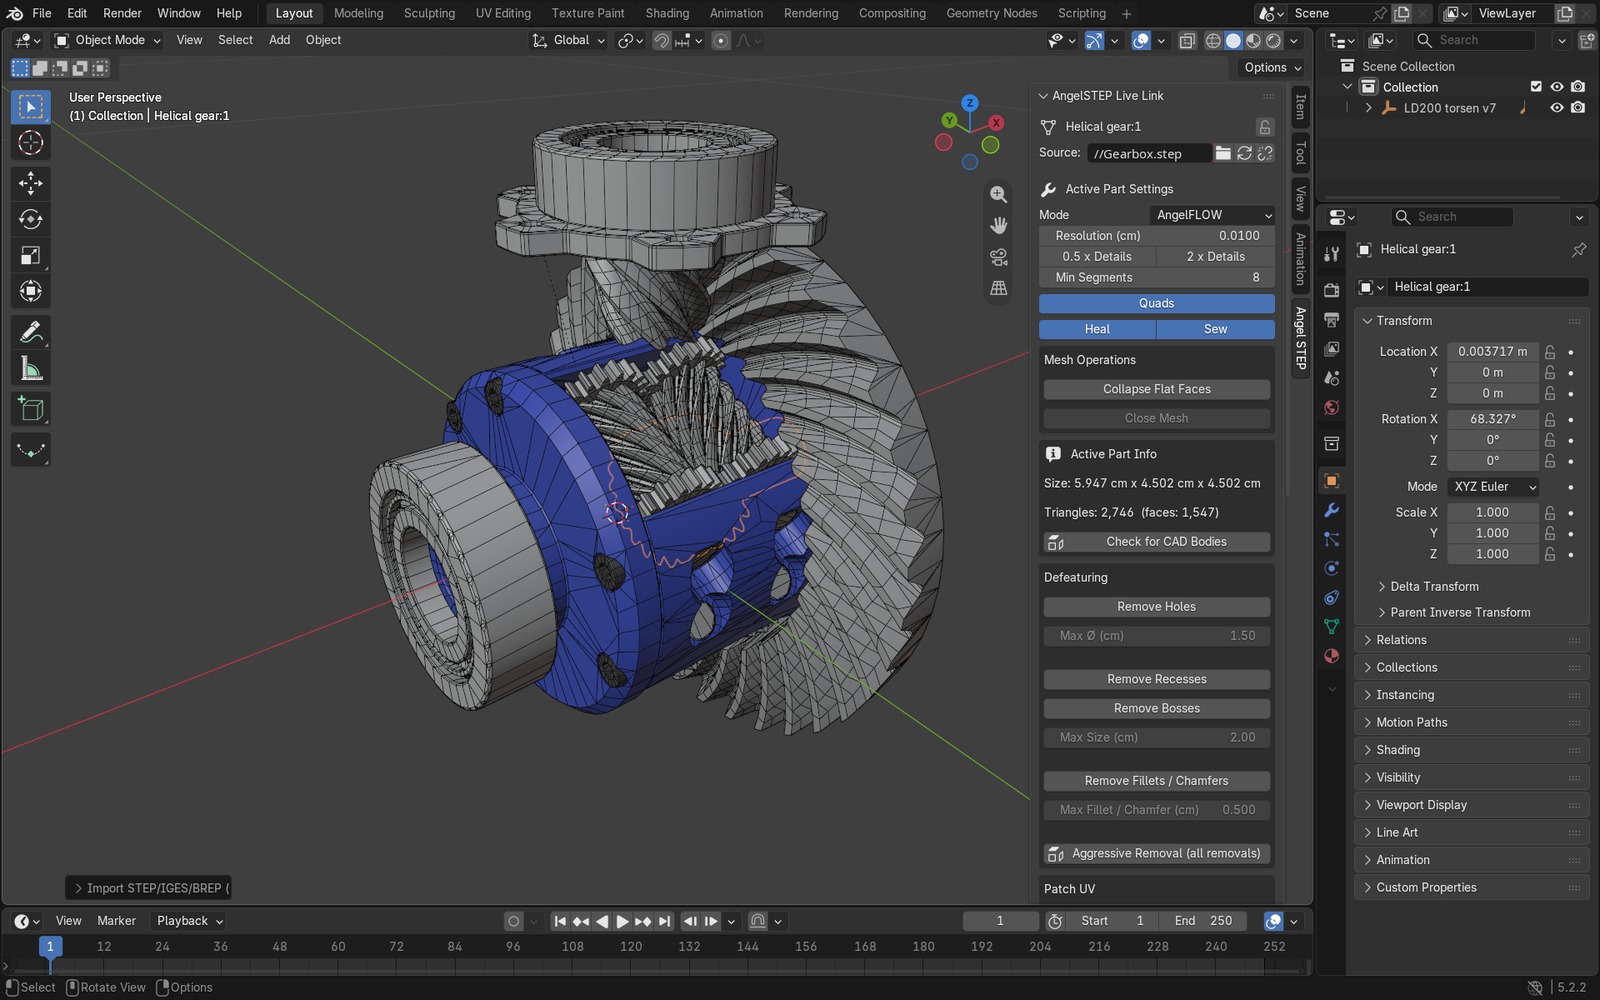Browse for Gearbox.step source folder icon

click(x=1222, y=153)
